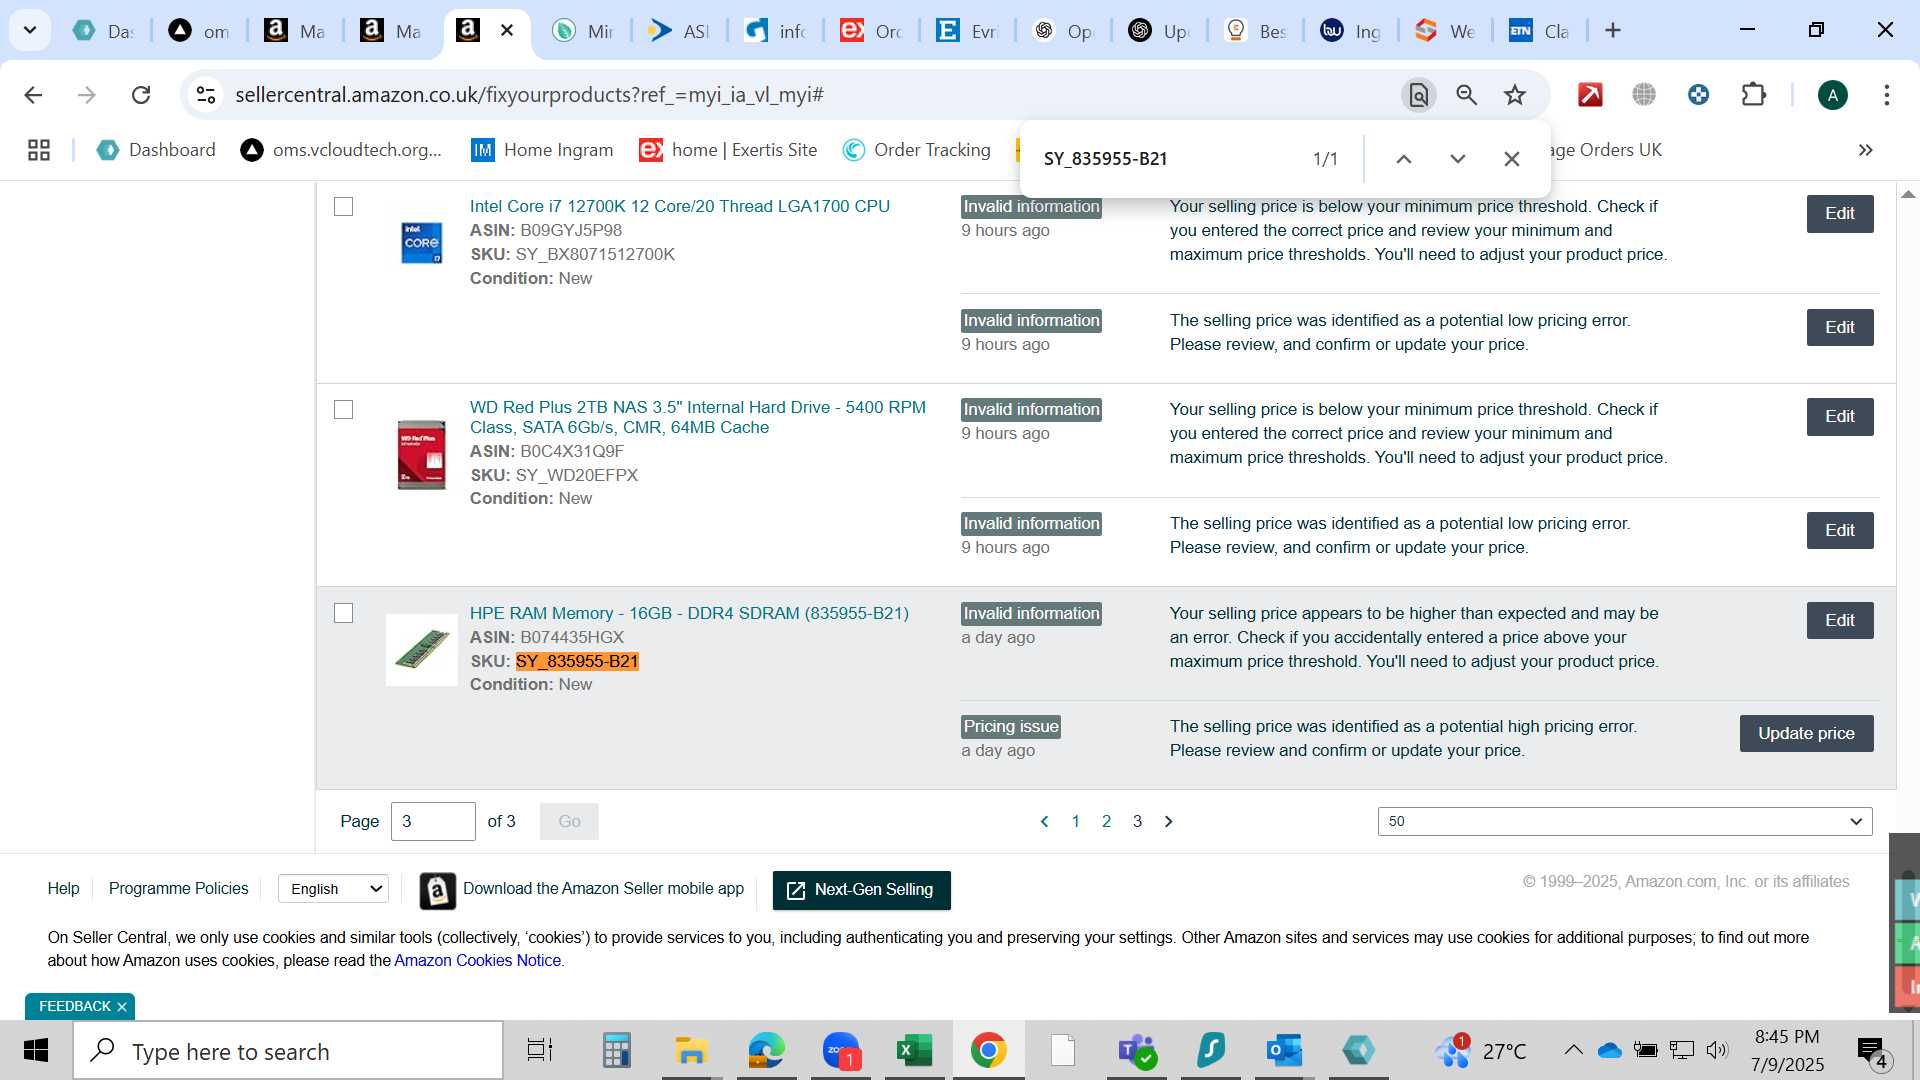1920x1080 pixels.
Task: Open the home | Exertis Site bookmark
Action: (729, 150)
